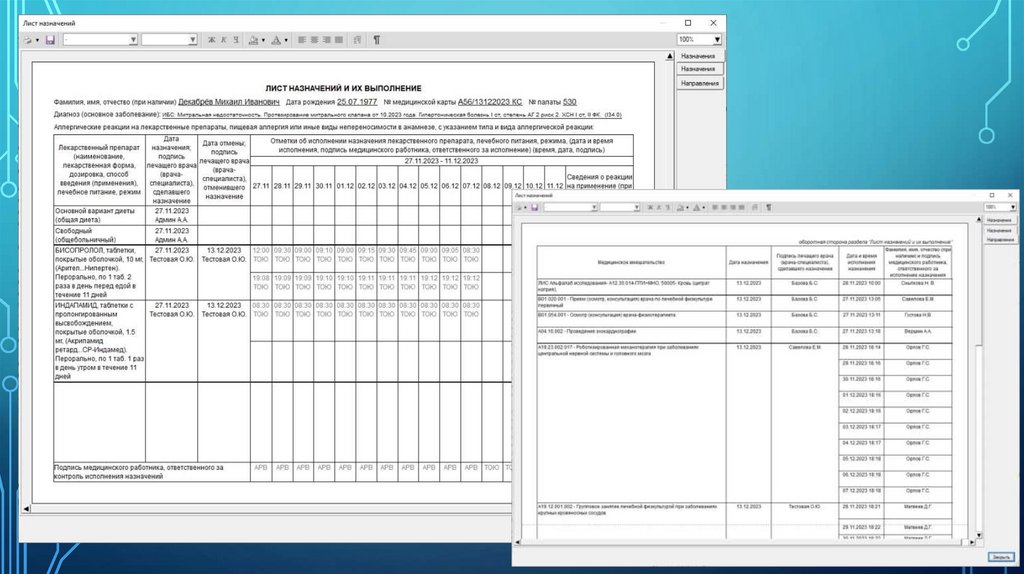Open the print options arrow in the large window

(37, 40)
